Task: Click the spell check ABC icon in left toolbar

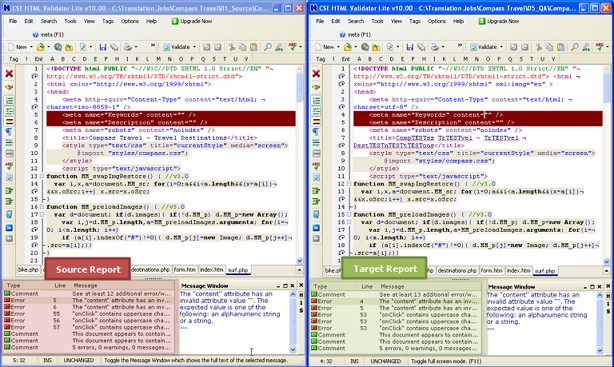Action: 293,47
